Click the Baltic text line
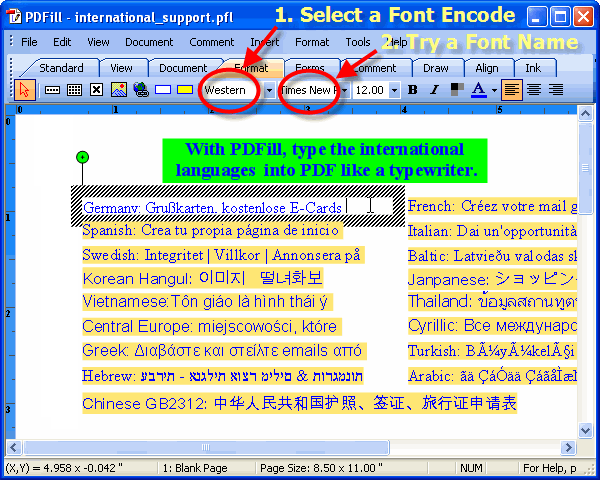Viewport: 600px width, 480px height. [x=492, y=256]
